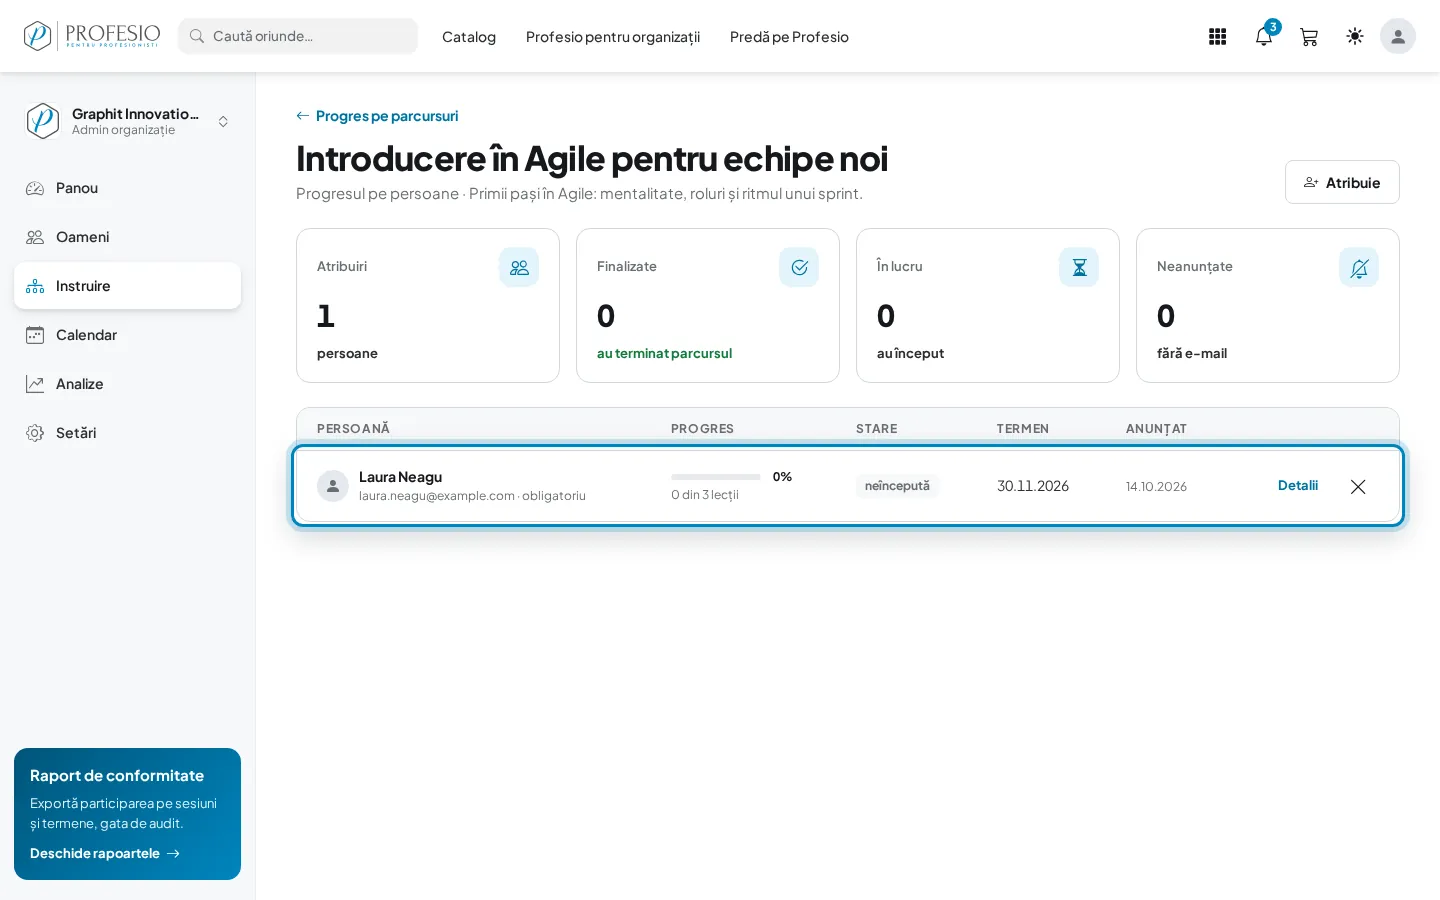Click the Atribuie button

[x=1342, y=182]
